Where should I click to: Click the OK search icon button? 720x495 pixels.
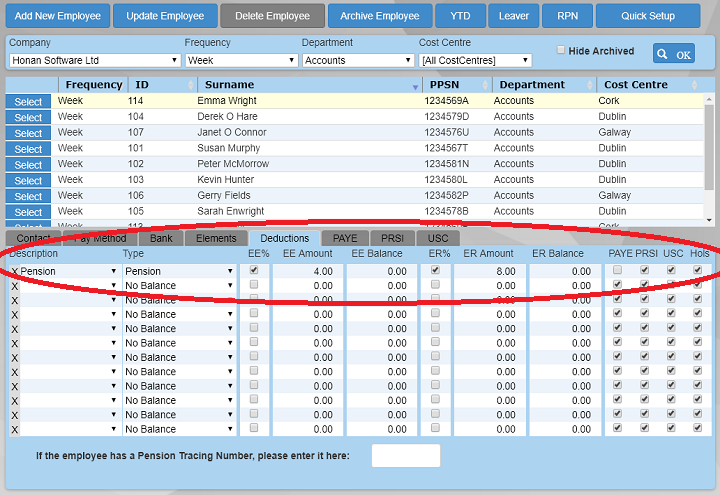tap(674, 54)
